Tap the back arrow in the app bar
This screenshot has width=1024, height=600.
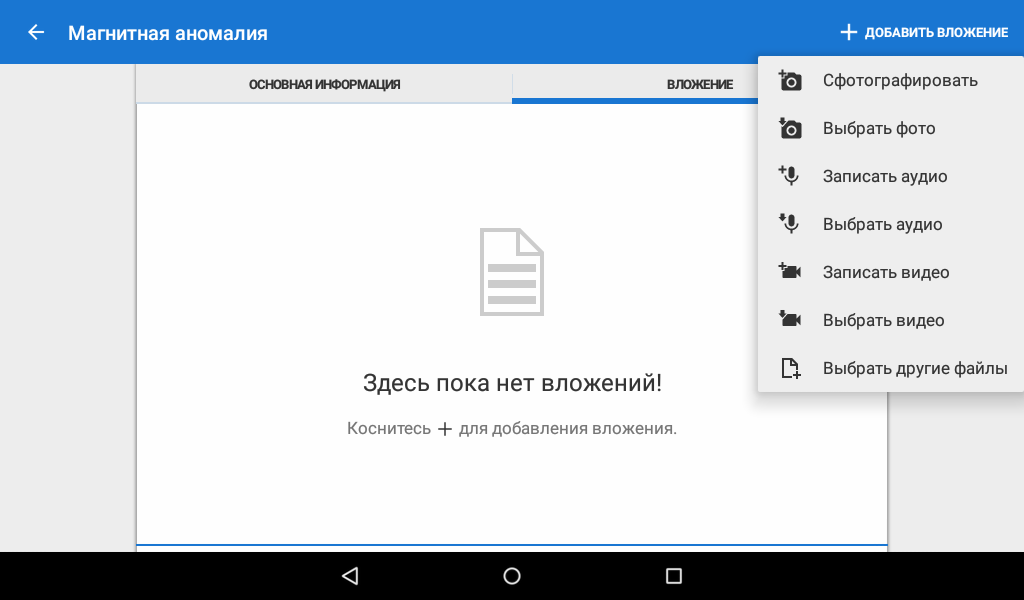(x=36, y=33)
